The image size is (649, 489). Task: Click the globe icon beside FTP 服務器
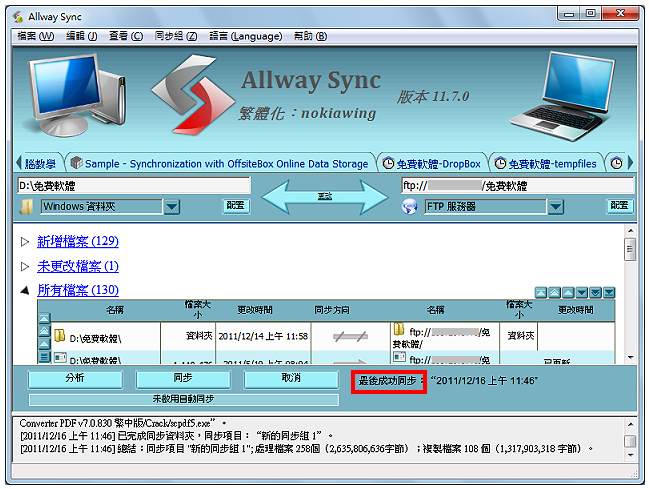(410, 206)
